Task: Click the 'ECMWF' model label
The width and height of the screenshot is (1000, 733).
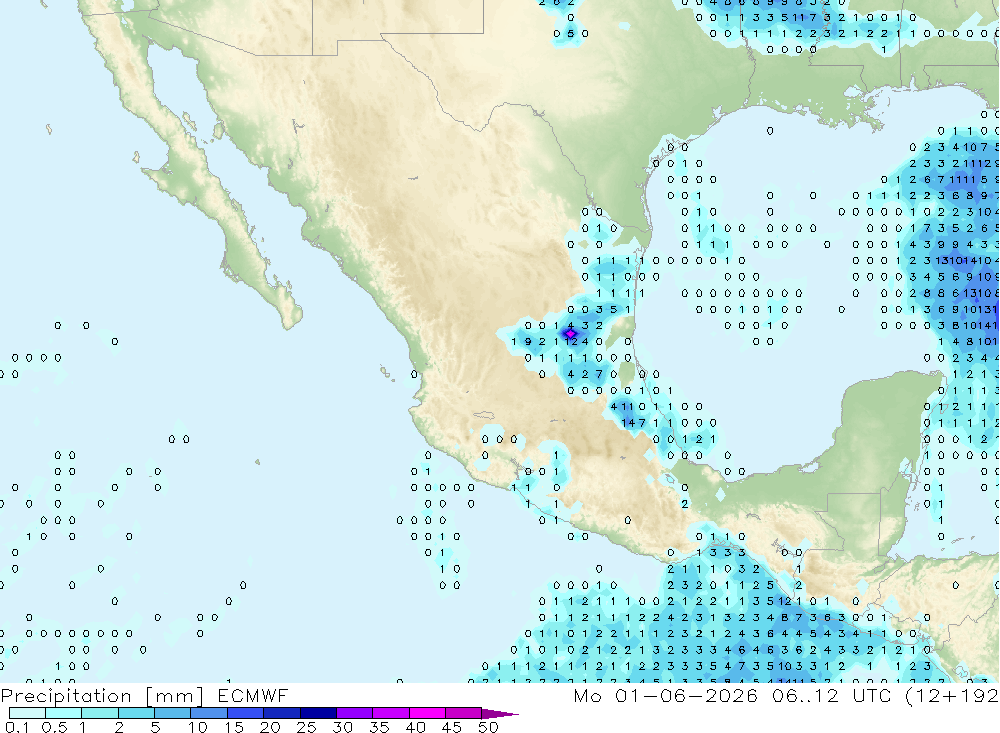Action: coord(253,695)
